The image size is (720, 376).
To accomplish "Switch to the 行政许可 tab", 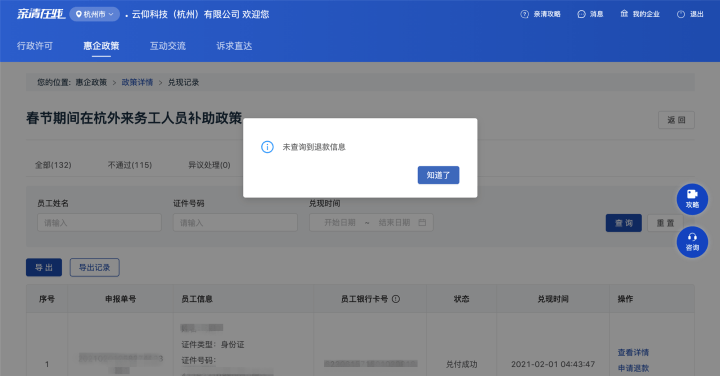I will (x=35, y=46).
